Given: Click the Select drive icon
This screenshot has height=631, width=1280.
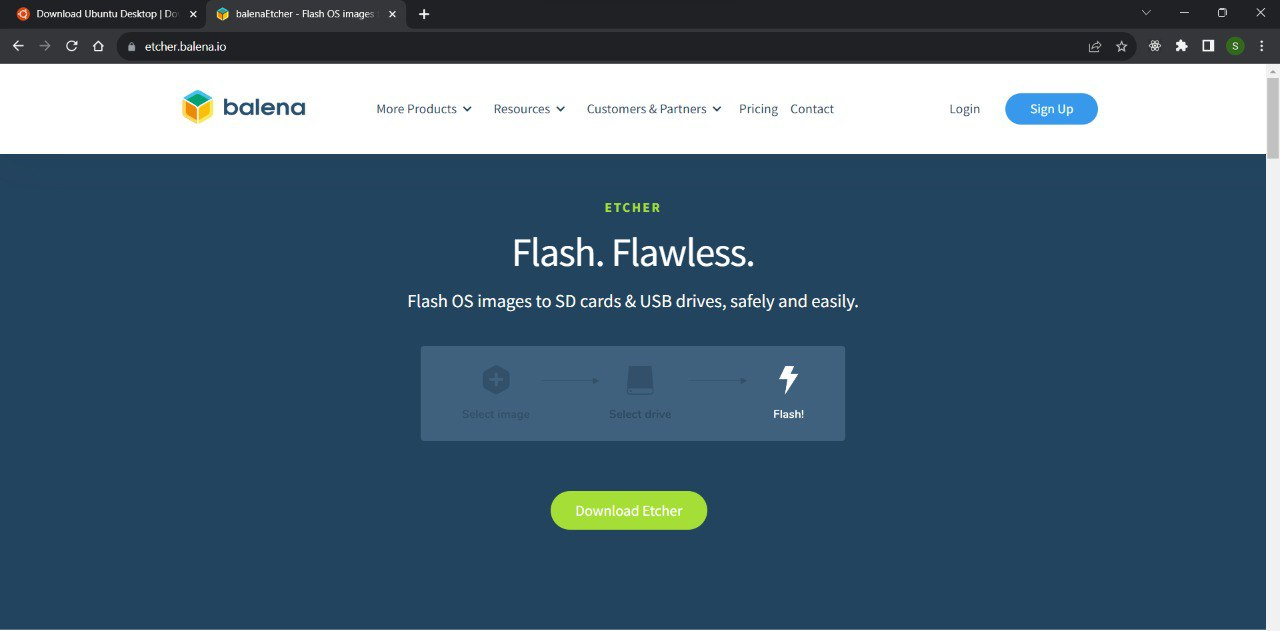Looking at the screenshot, I should click(x=640, y=380).
